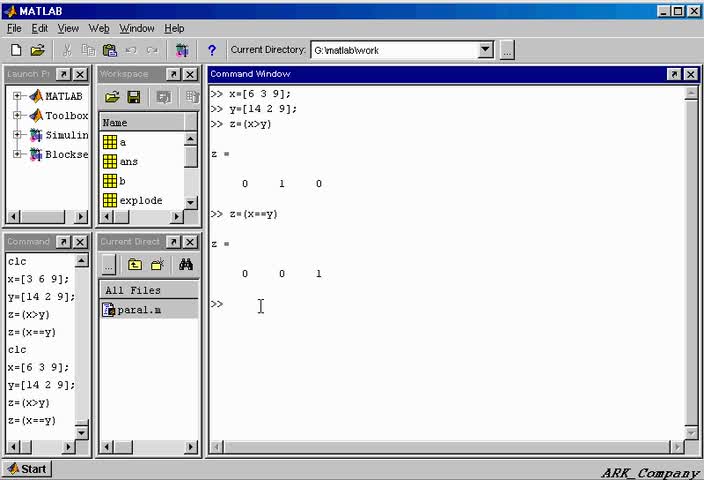The width and height of the screenshot is (704, 480).
Task: Expand the MATLAB node in Launch Pad
Action: click(17, 96)
